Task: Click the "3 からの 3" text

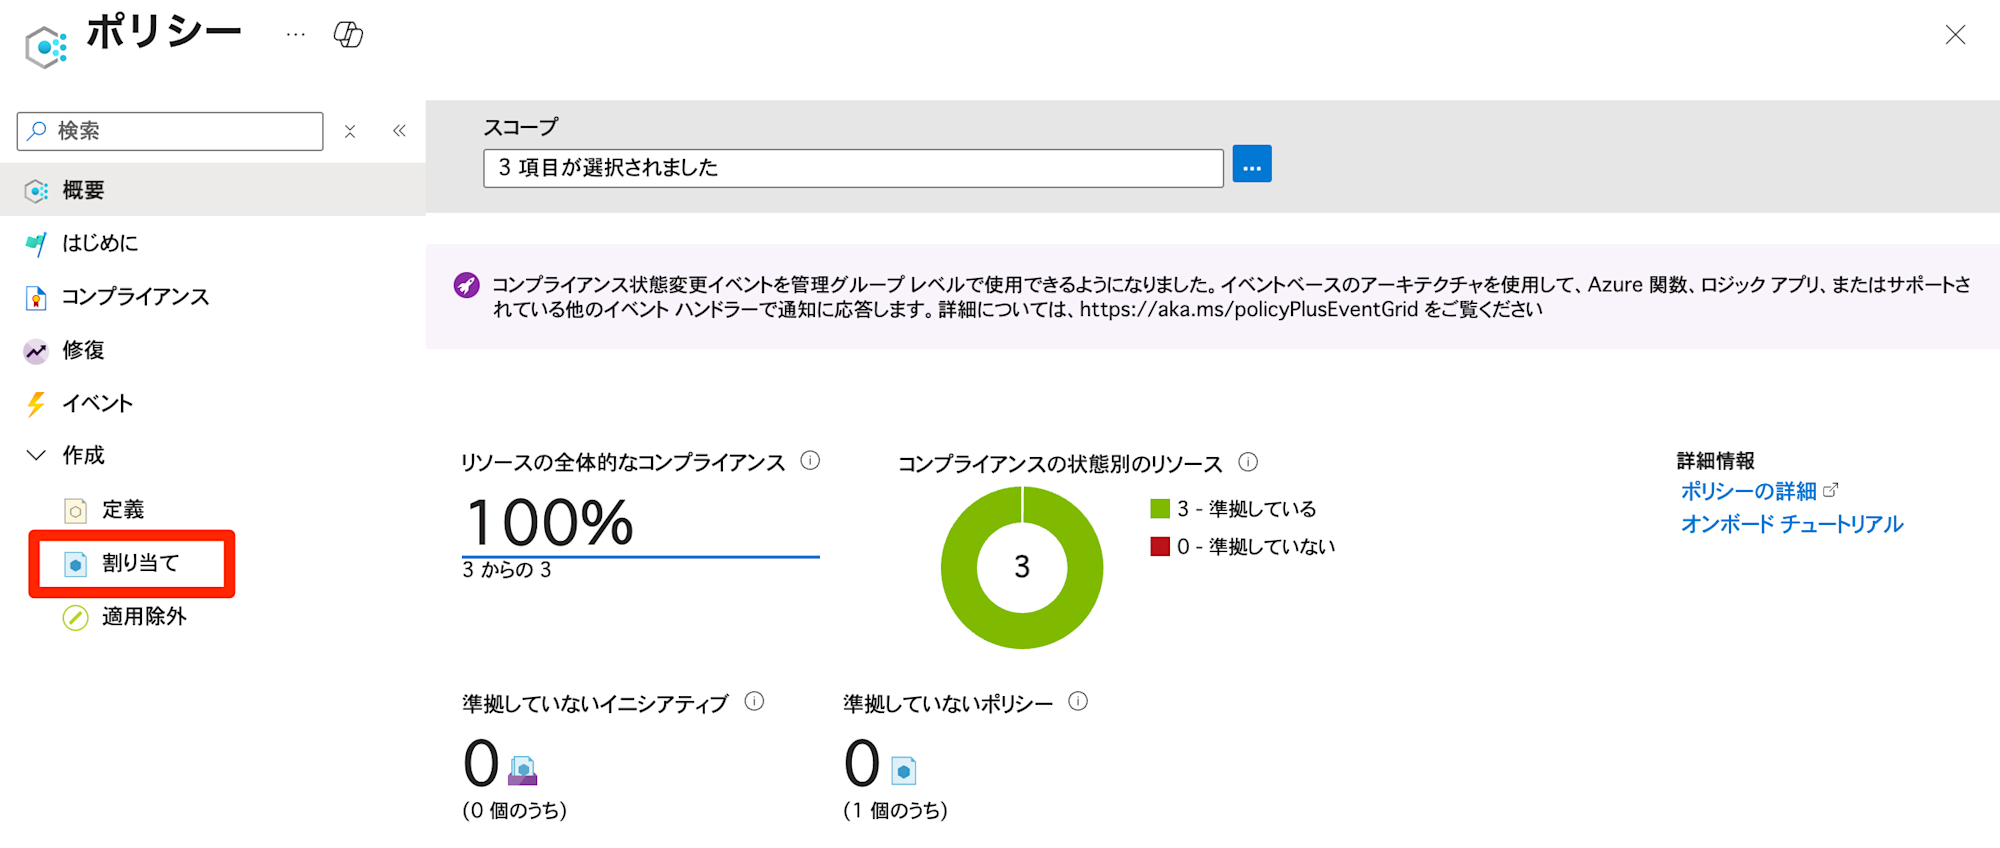Action: point(507,570)
